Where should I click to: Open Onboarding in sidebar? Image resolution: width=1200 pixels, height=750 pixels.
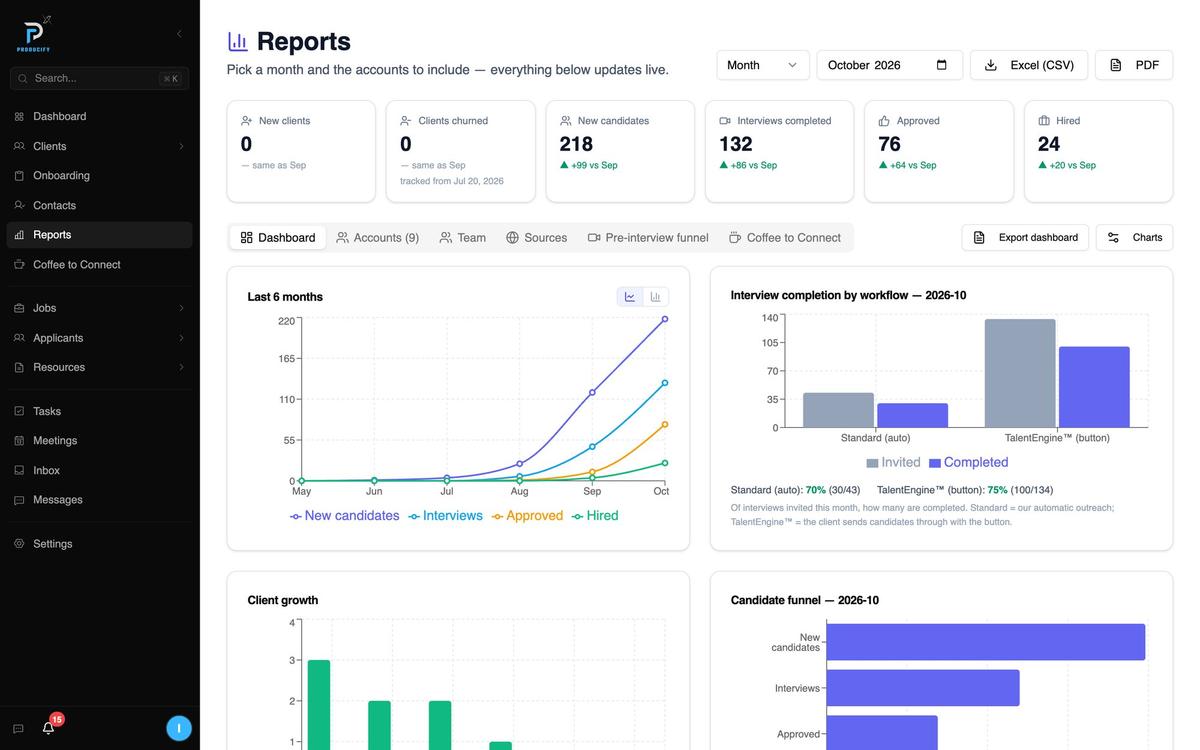click(x=100, y=175)
